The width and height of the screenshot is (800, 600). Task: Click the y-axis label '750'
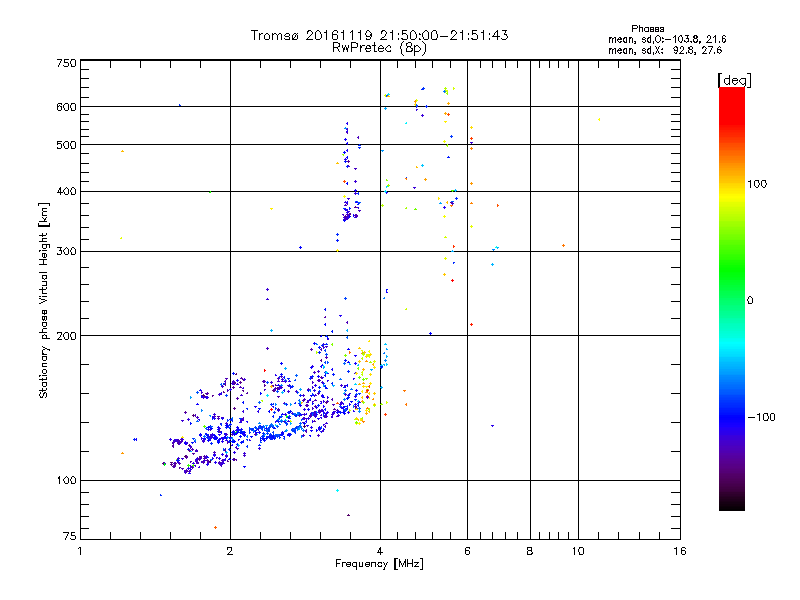[66, 63]
